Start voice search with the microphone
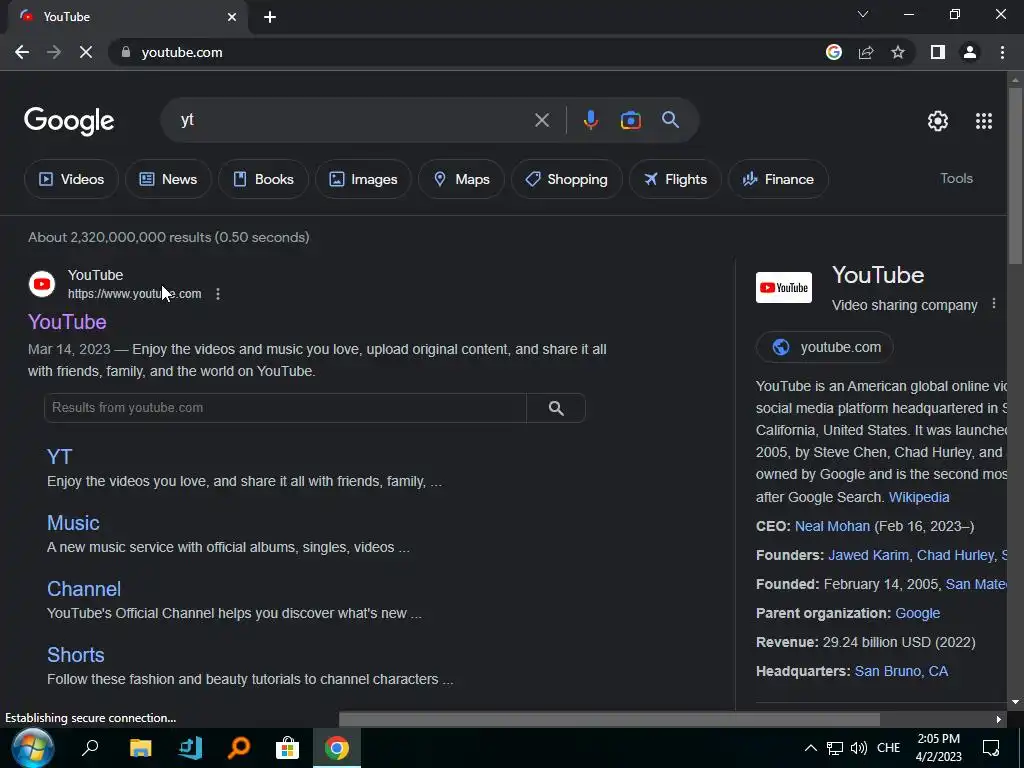1024x768 pixels. (590, 120)
